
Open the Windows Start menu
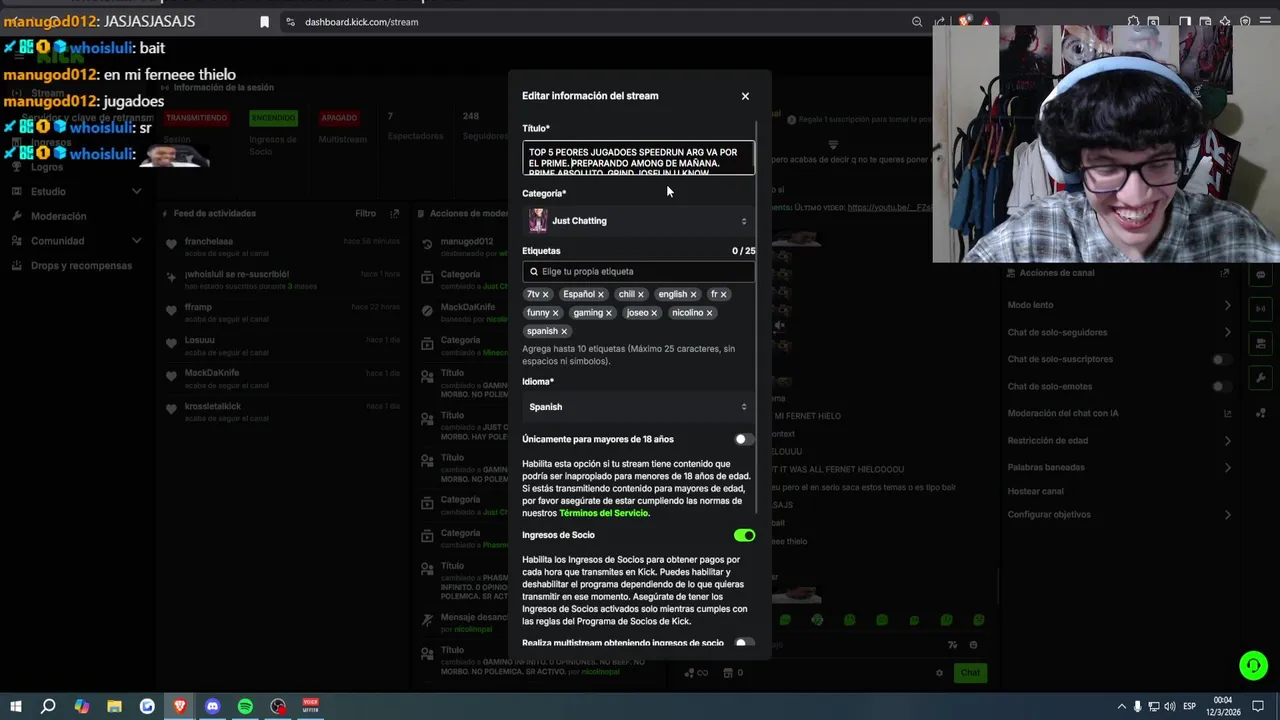coord(15,706)
